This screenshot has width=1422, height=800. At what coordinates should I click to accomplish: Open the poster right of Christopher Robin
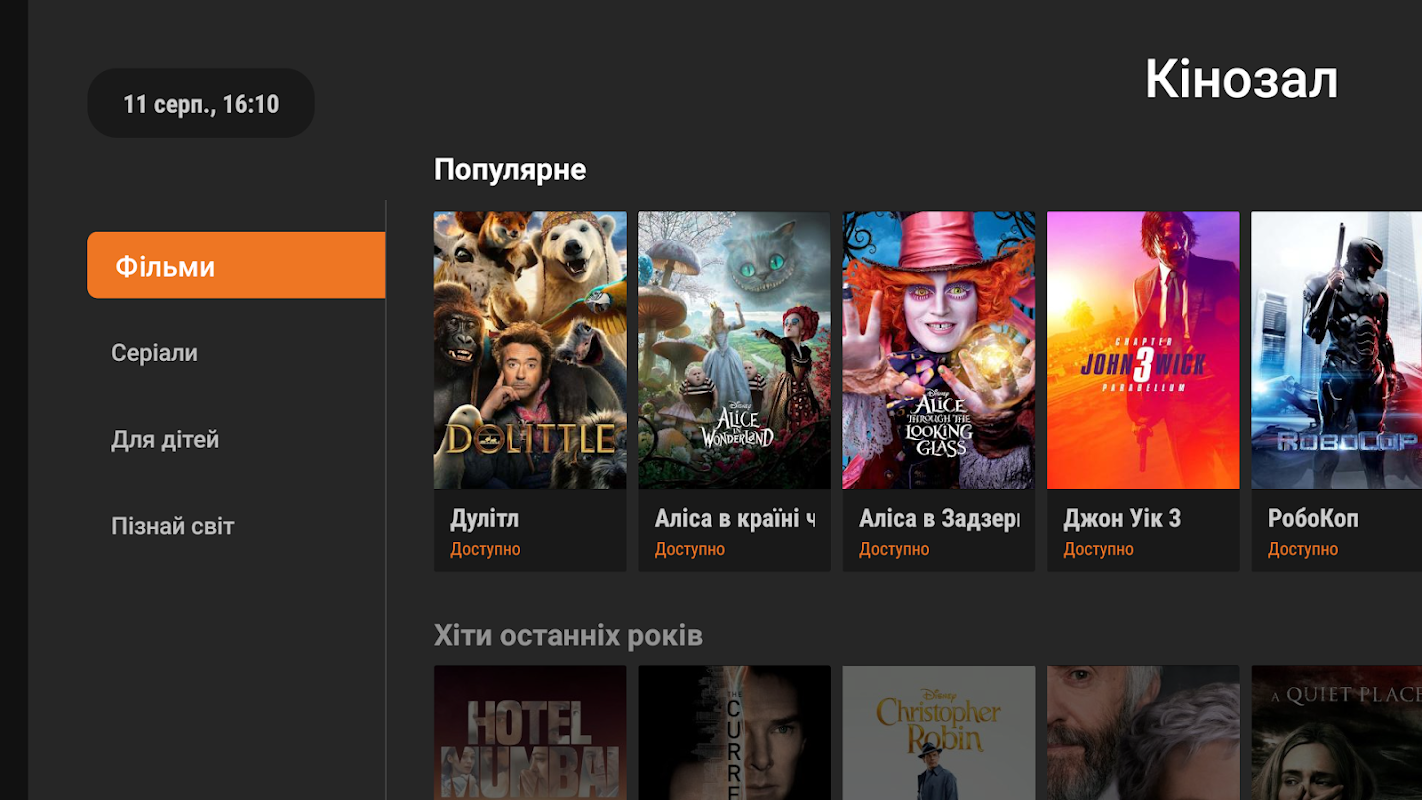click(1143, 733)
